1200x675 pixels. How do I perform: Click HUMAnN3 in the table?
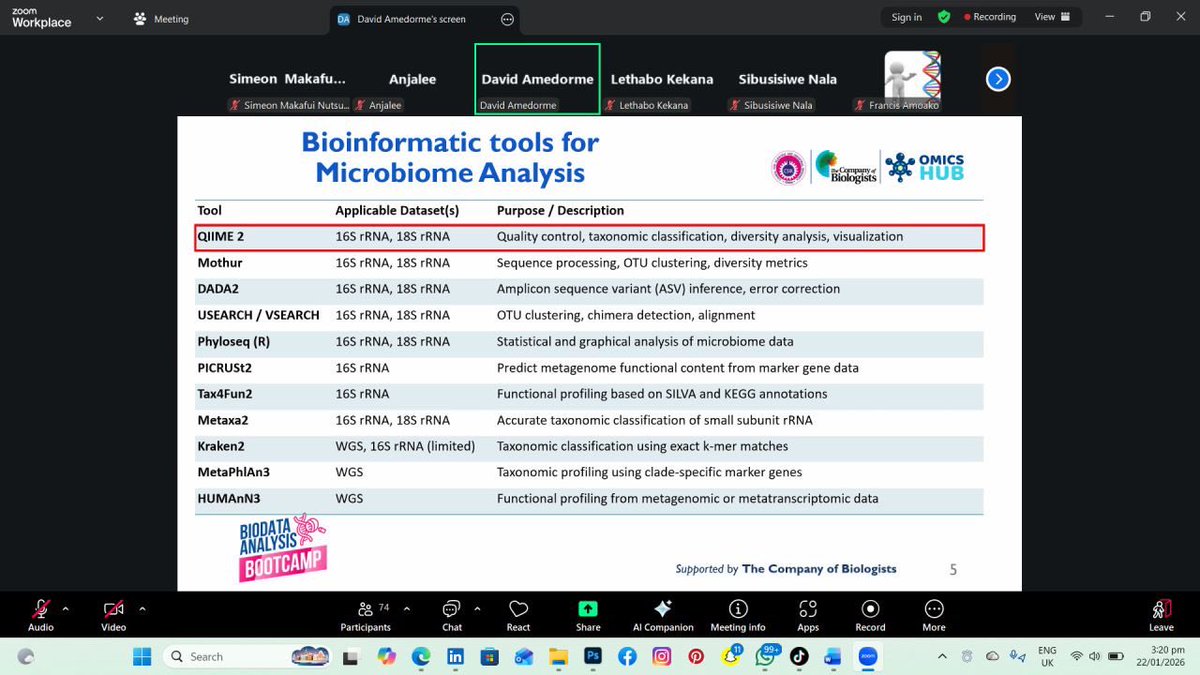[x=229, y=498]
